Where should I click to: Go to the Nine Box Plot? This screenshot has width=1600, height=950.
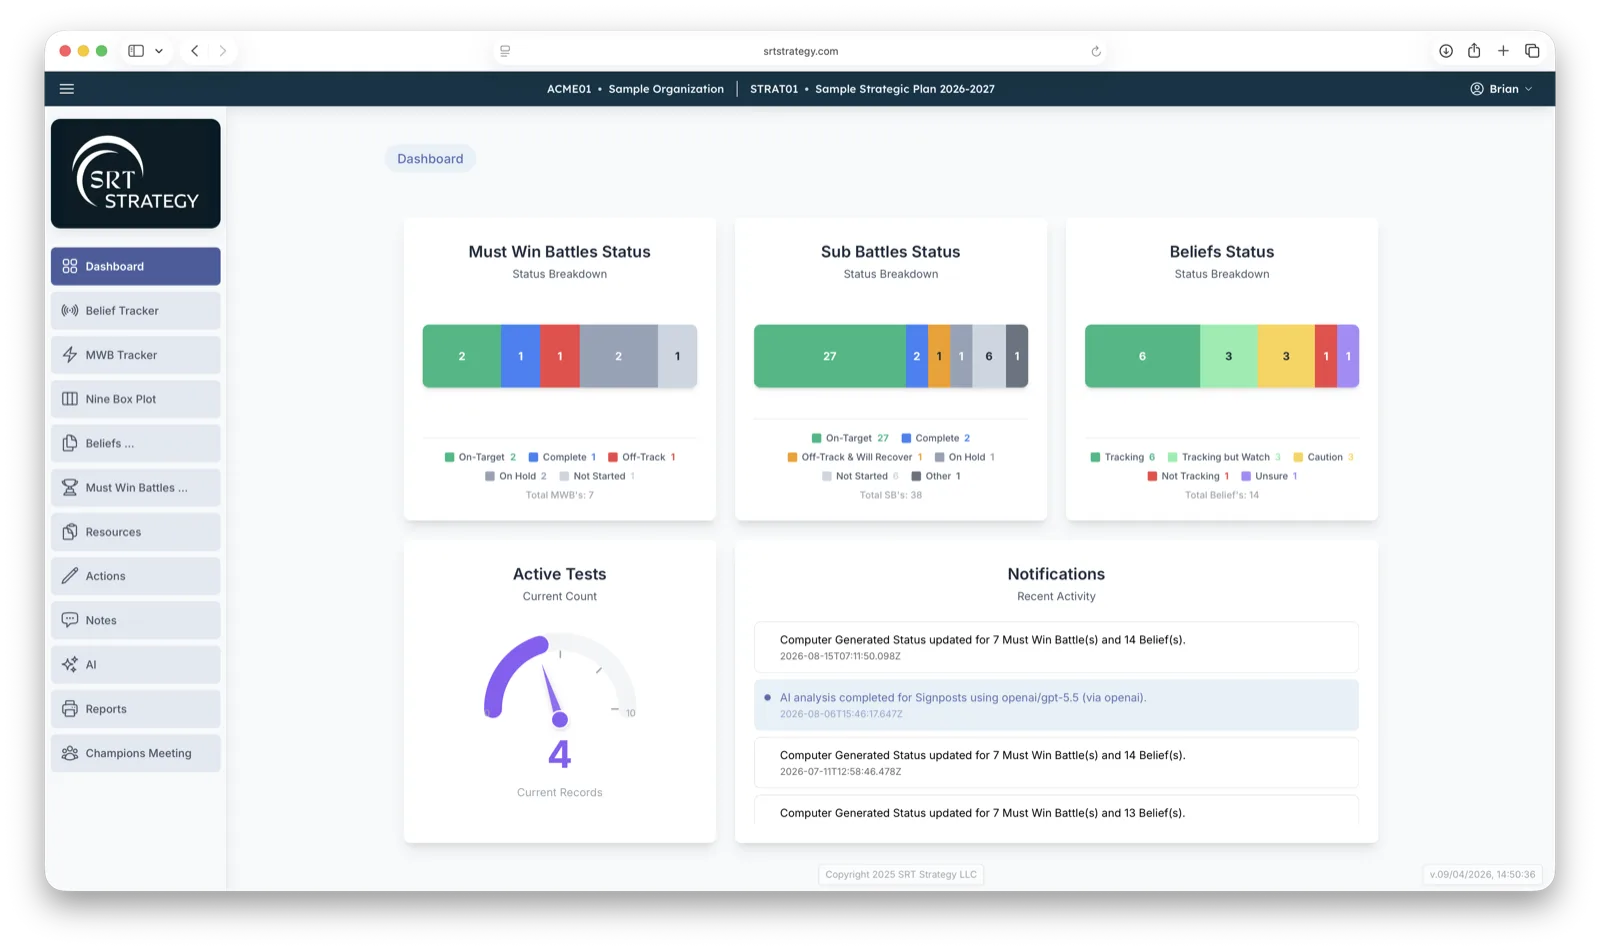(136, 399)
